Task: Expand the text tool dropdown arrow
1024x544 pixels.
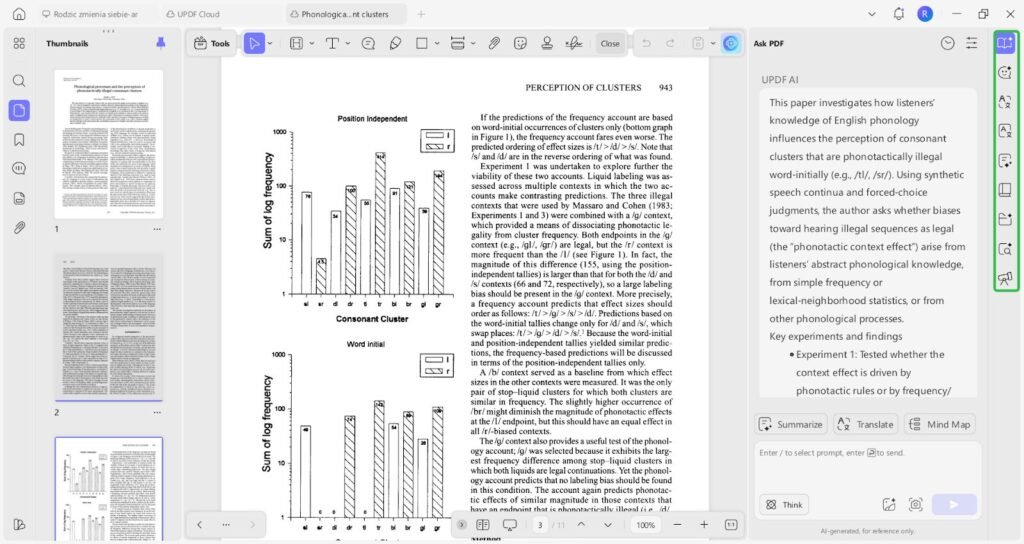Action: tap(346, 43)
